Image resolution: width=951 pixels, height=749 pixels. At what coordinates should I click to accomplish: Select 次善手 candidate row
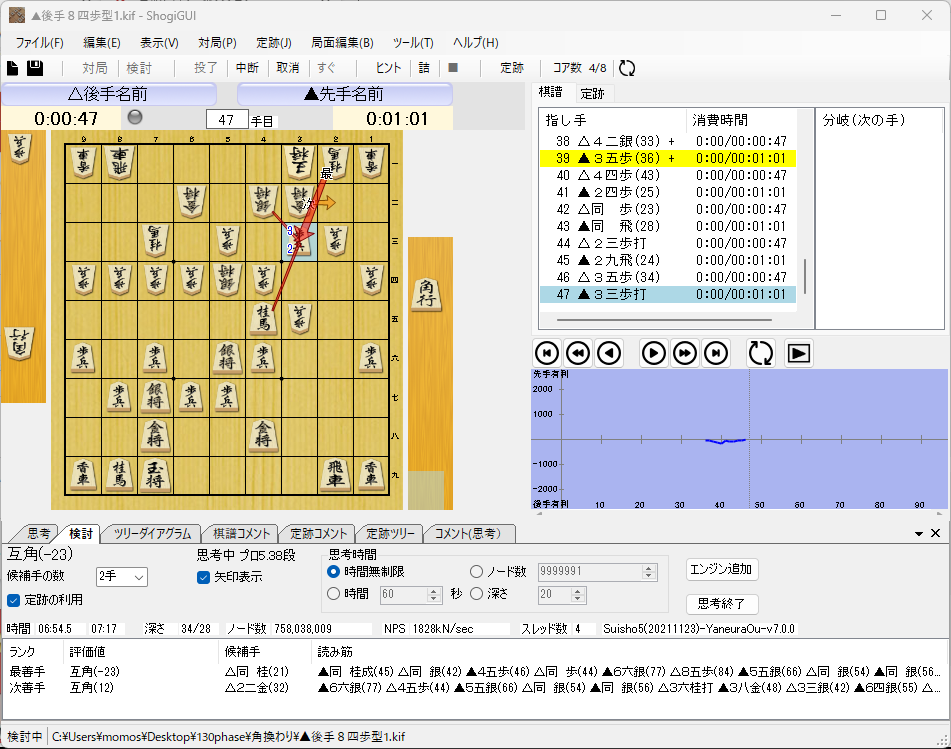pyautogui.click(x=473, y=688)
